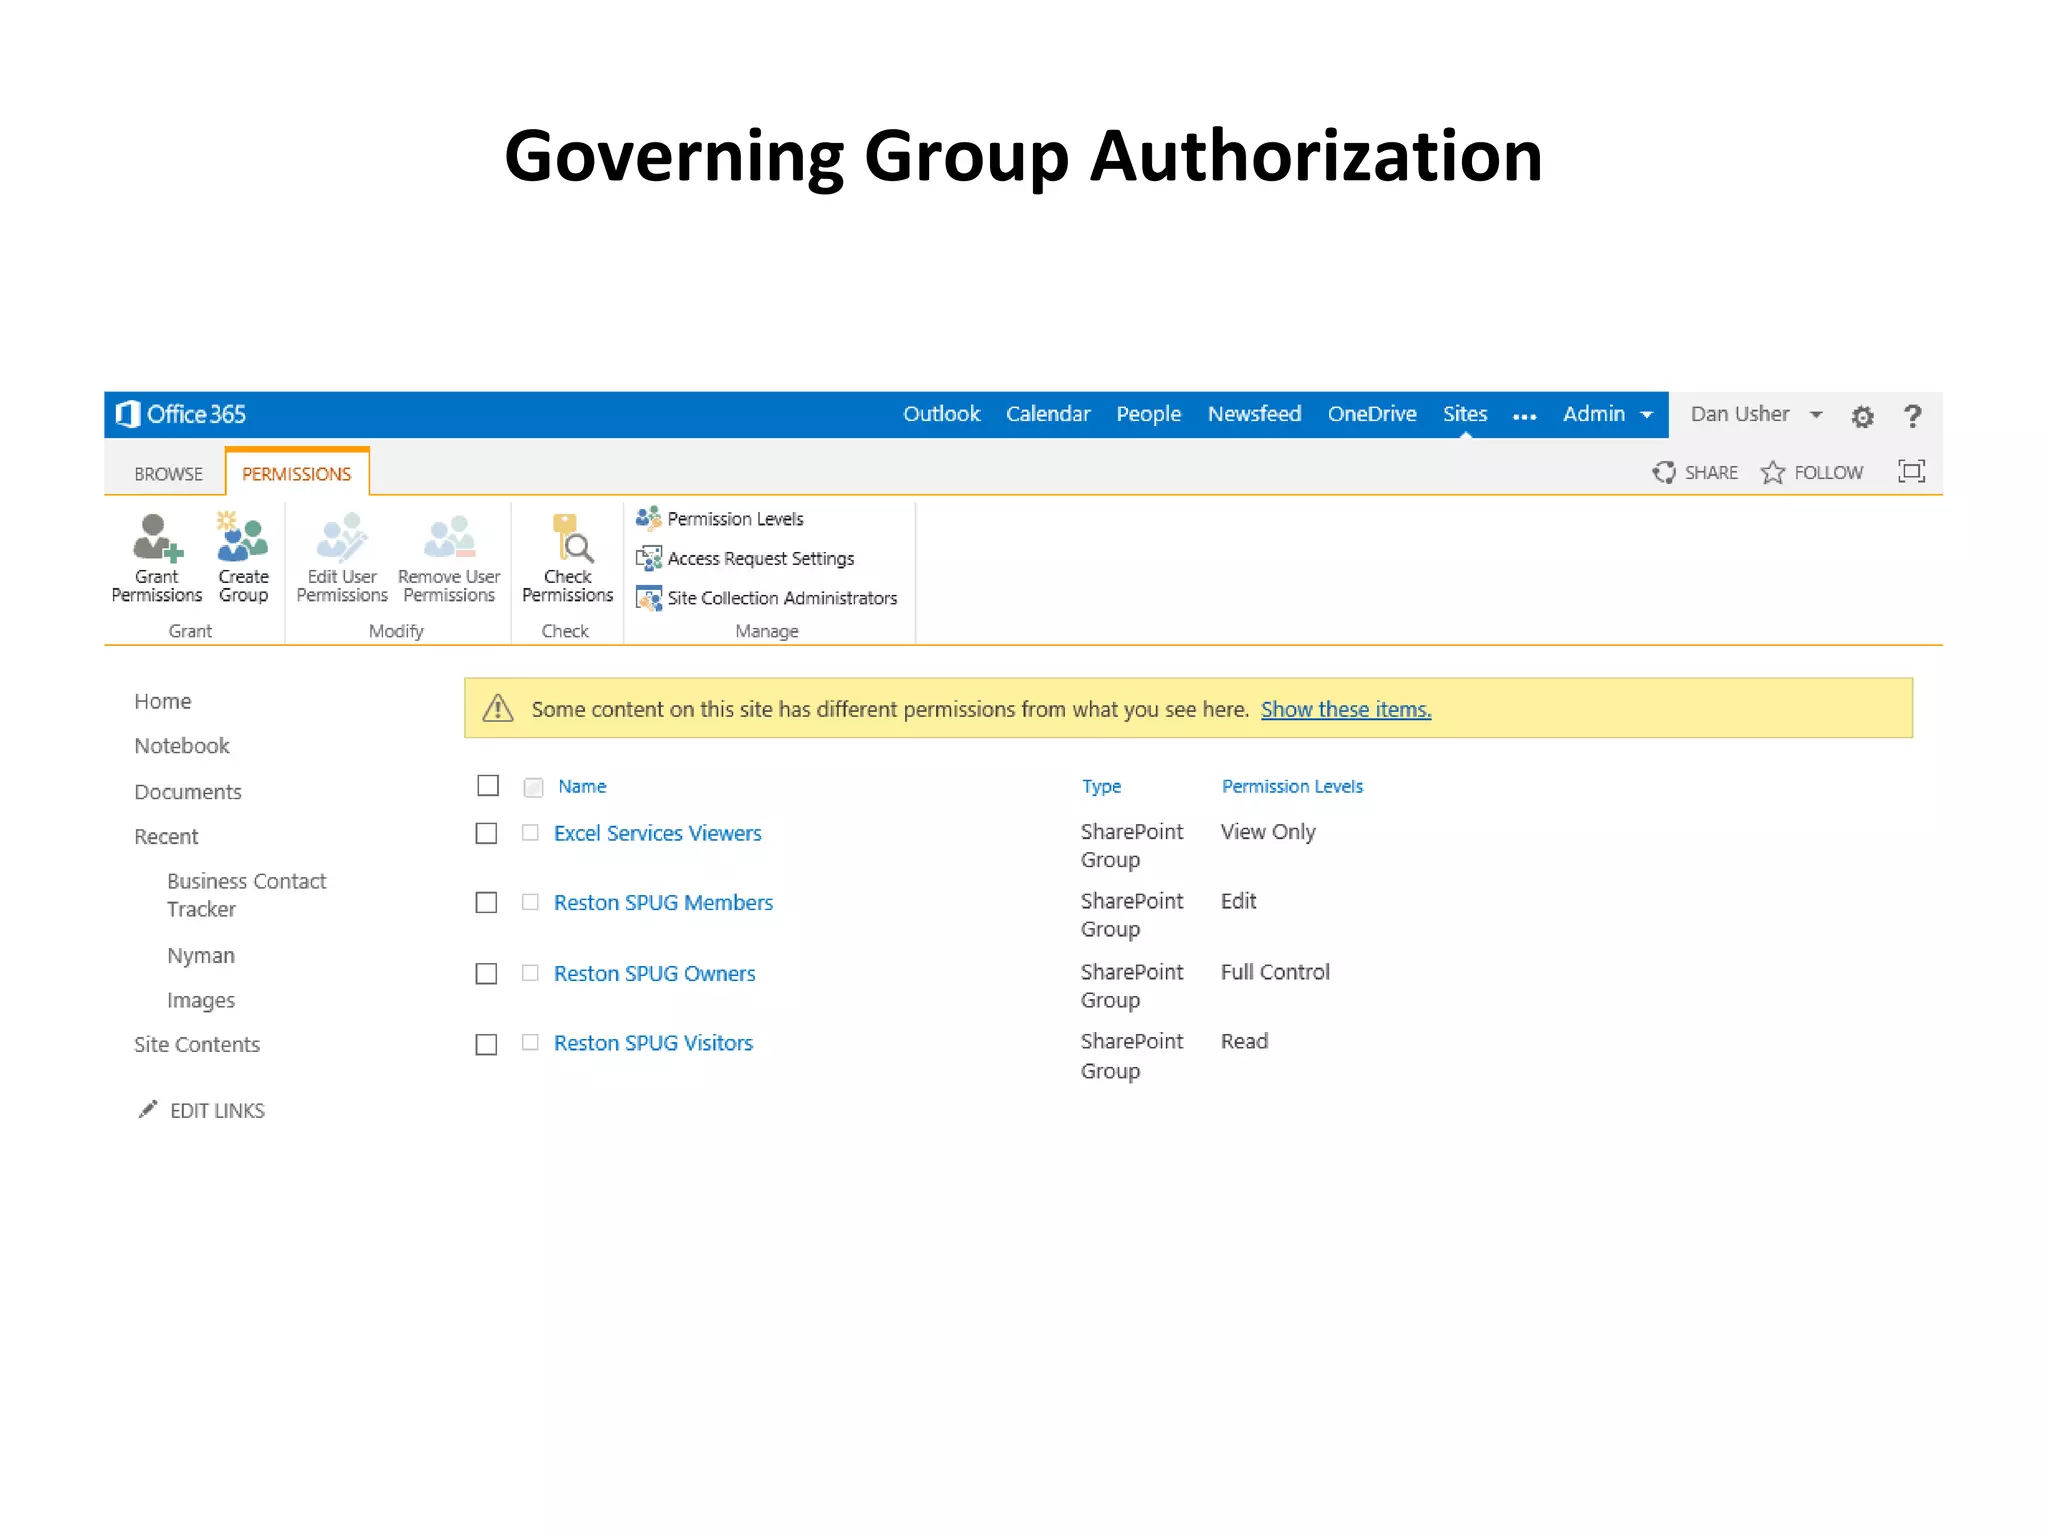Tick small box beside Excel Services Viewers name
Viewport: 2048px width, 1536px height.
point(530,832)
